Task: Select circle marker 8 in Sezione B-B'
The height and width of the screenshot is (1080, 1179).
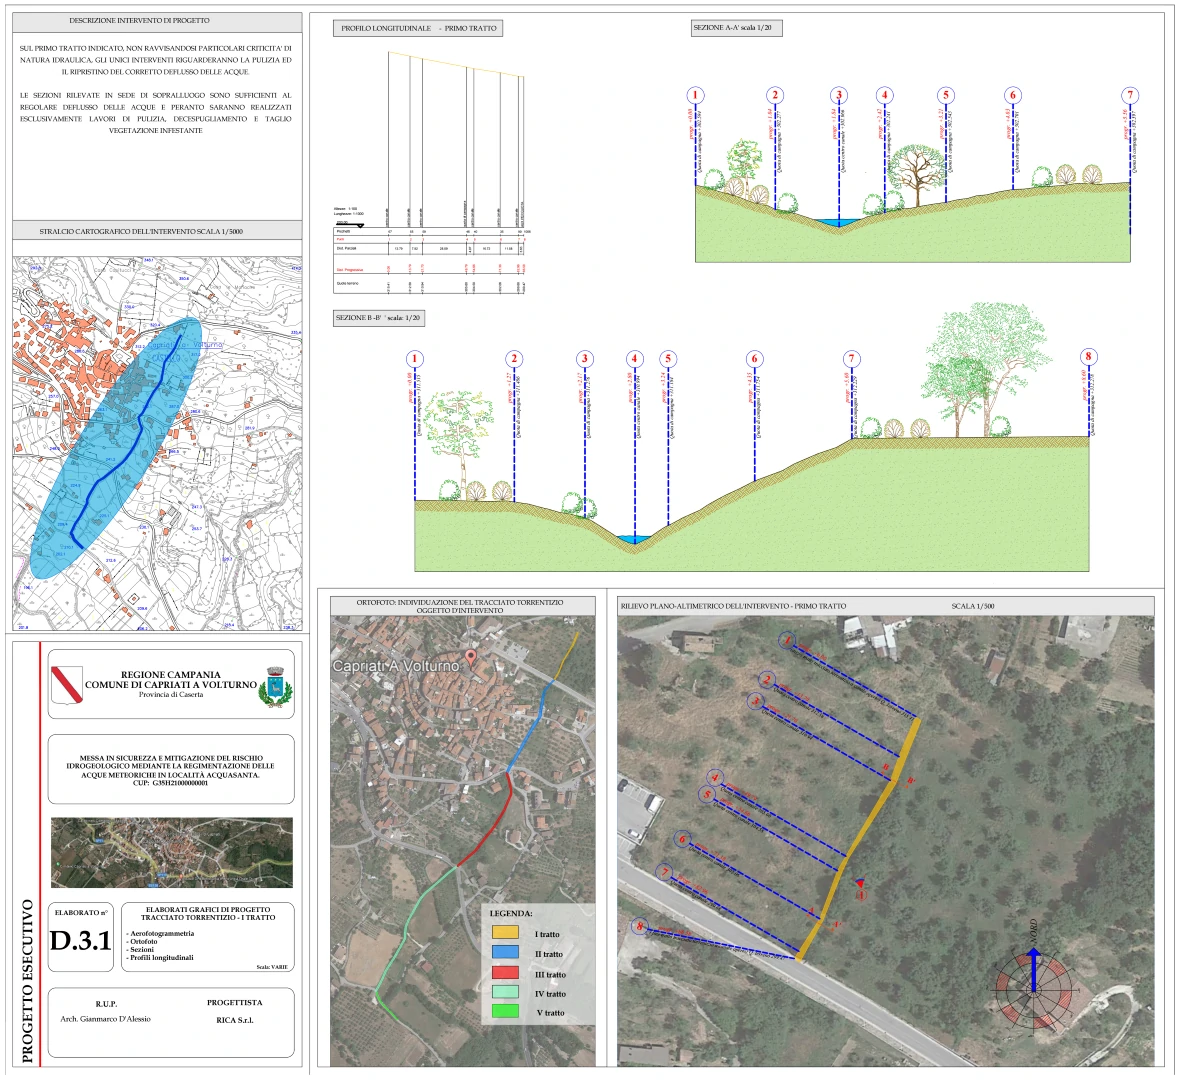Action: click(1089, 357)
